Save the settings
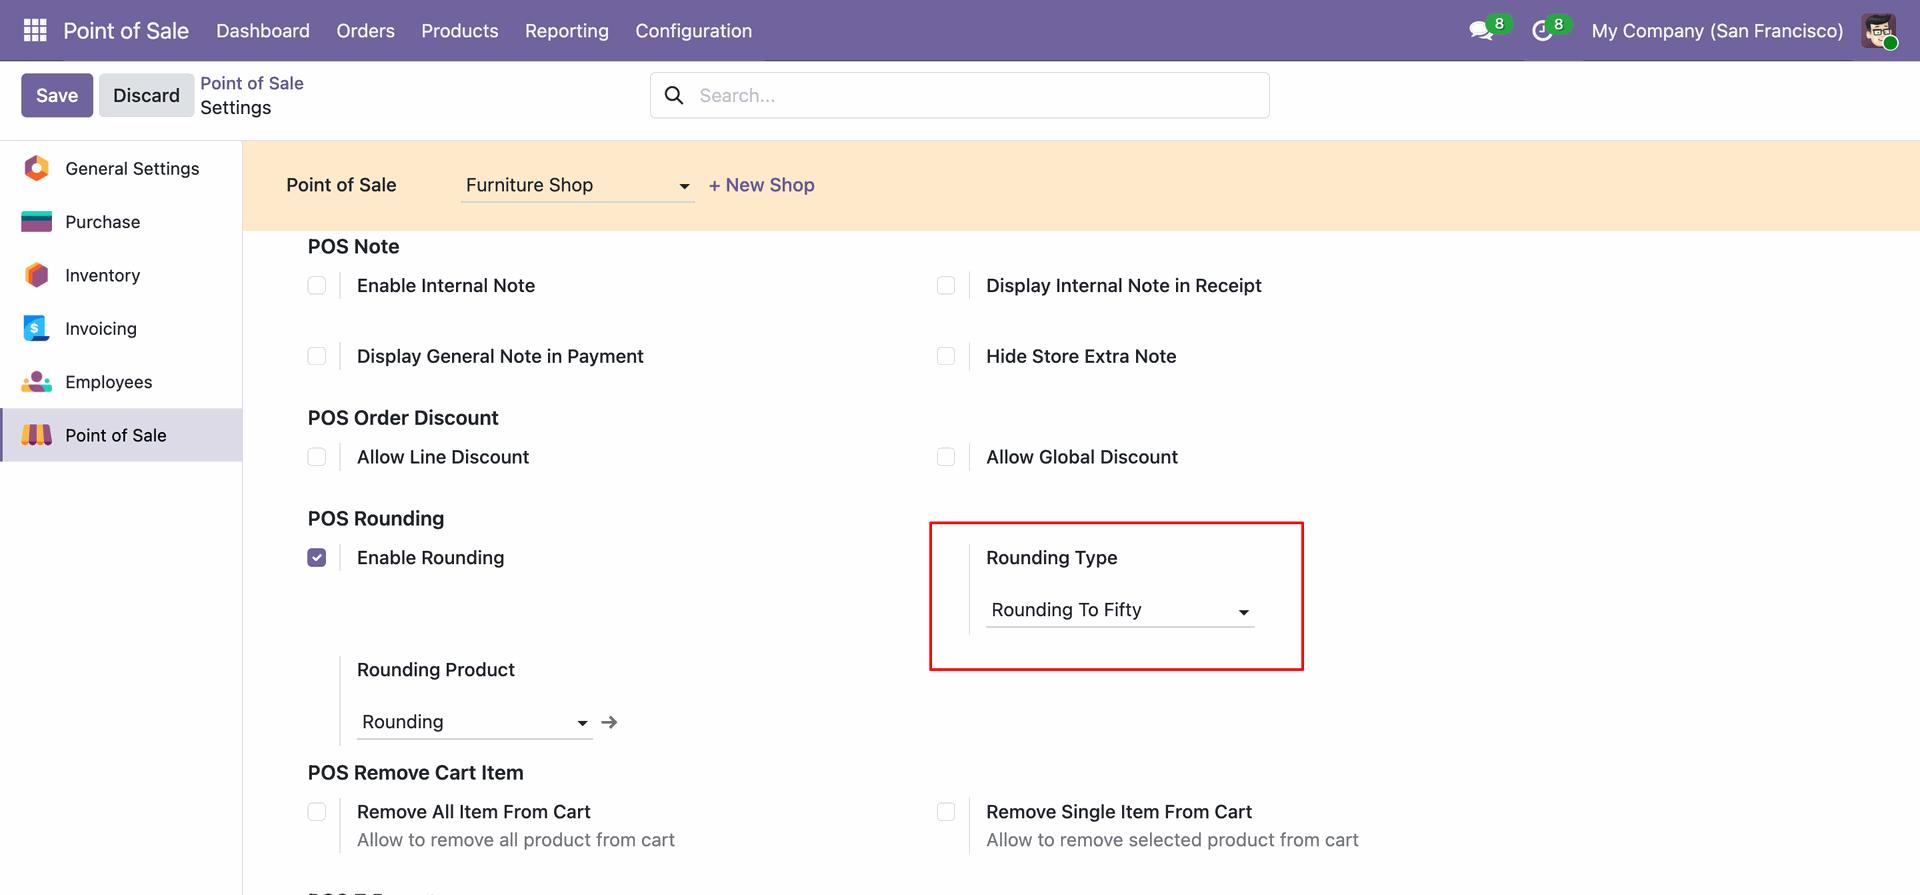This screenshot has width=1920, height=895. pyautogui.click(x=57, y=95)
